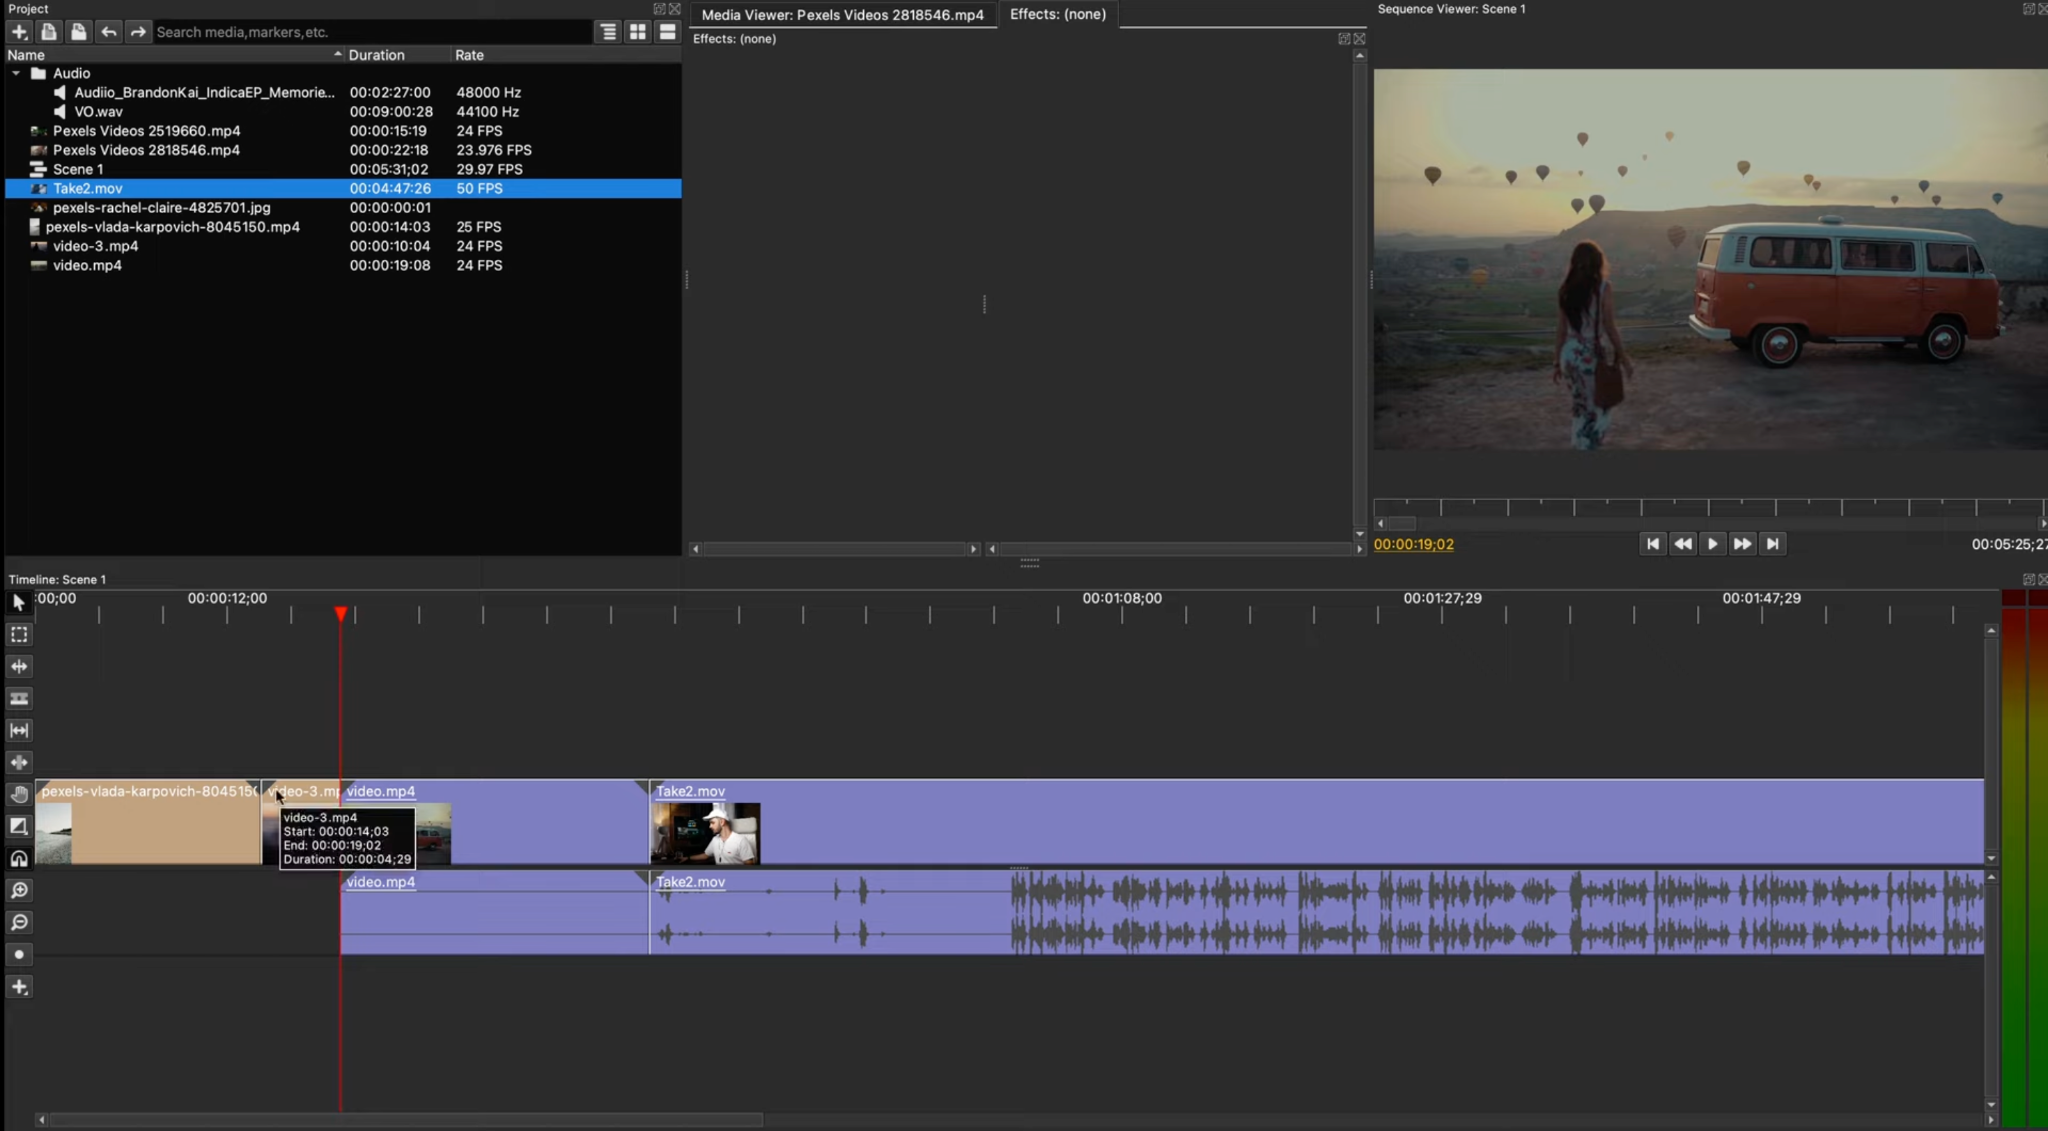Viewport: 2048px width, 1131px height.
Task: Collapse the Audio folder in Project panel
Action: click(x=15, y=72)
